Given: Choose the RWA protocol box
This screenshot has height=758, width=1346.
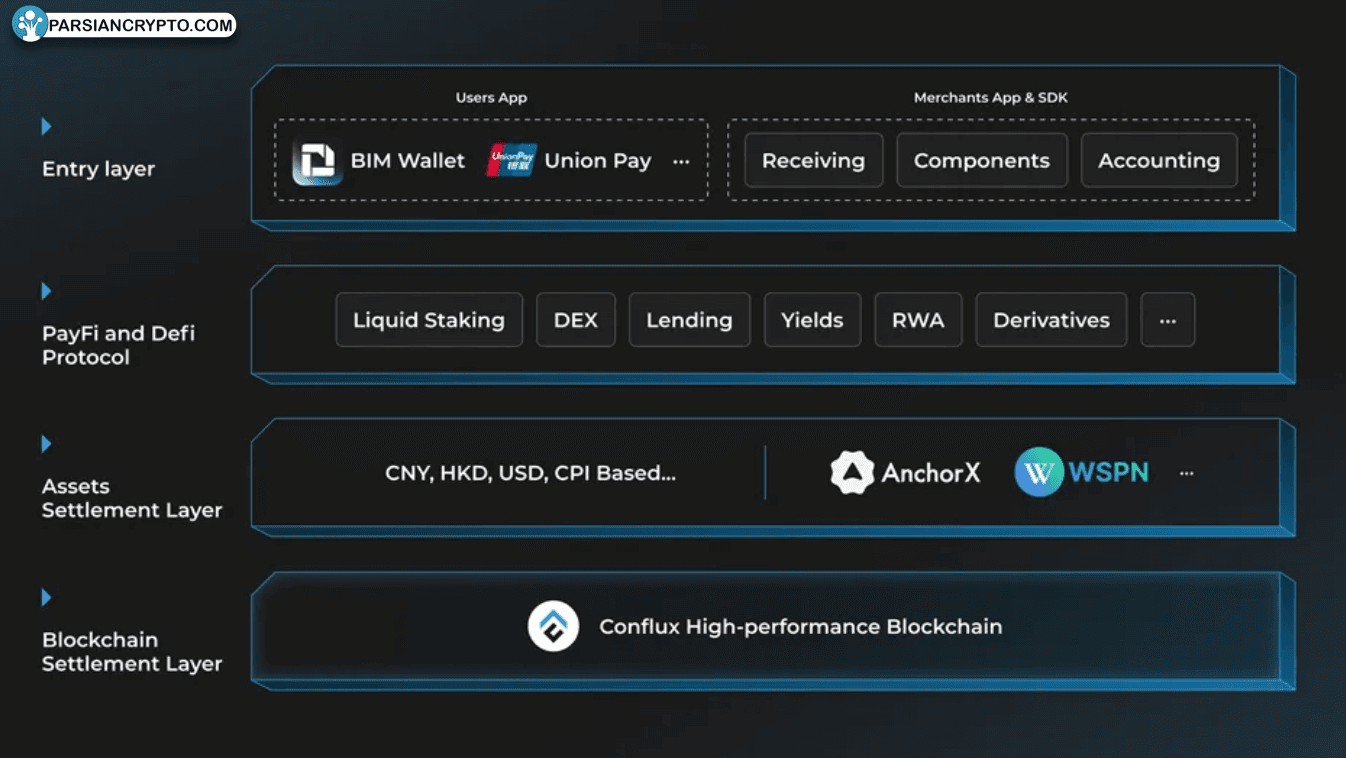Looking at the screenshot, I should click(918, 320).
